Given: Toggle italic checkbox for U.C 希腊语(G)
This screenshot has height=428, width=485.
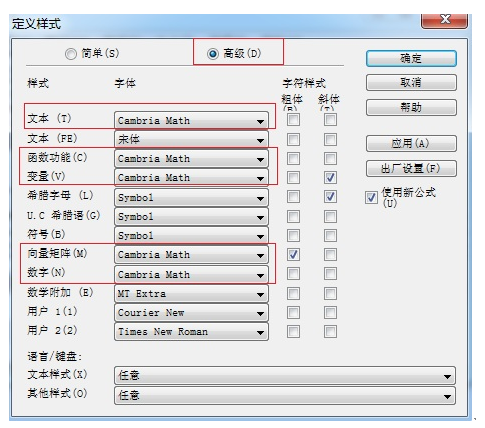Looking at the screenshot, I should coord(330,217).
